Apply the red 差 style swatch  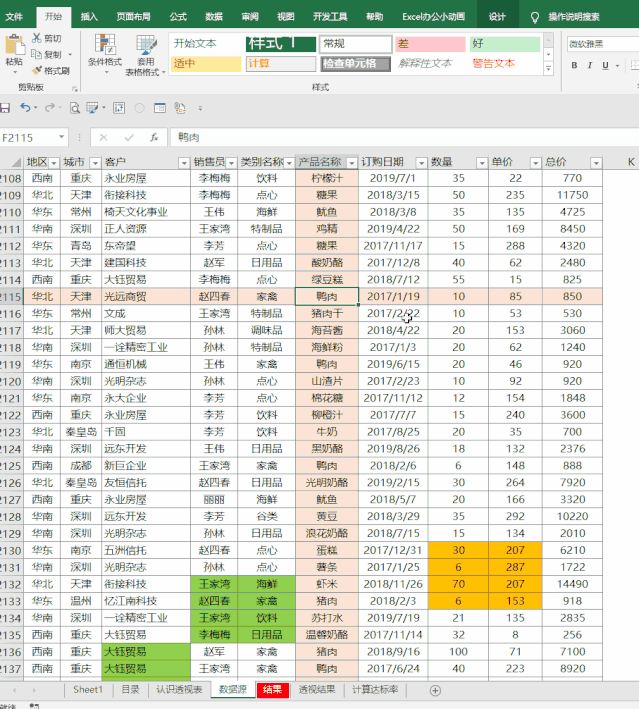430,44
